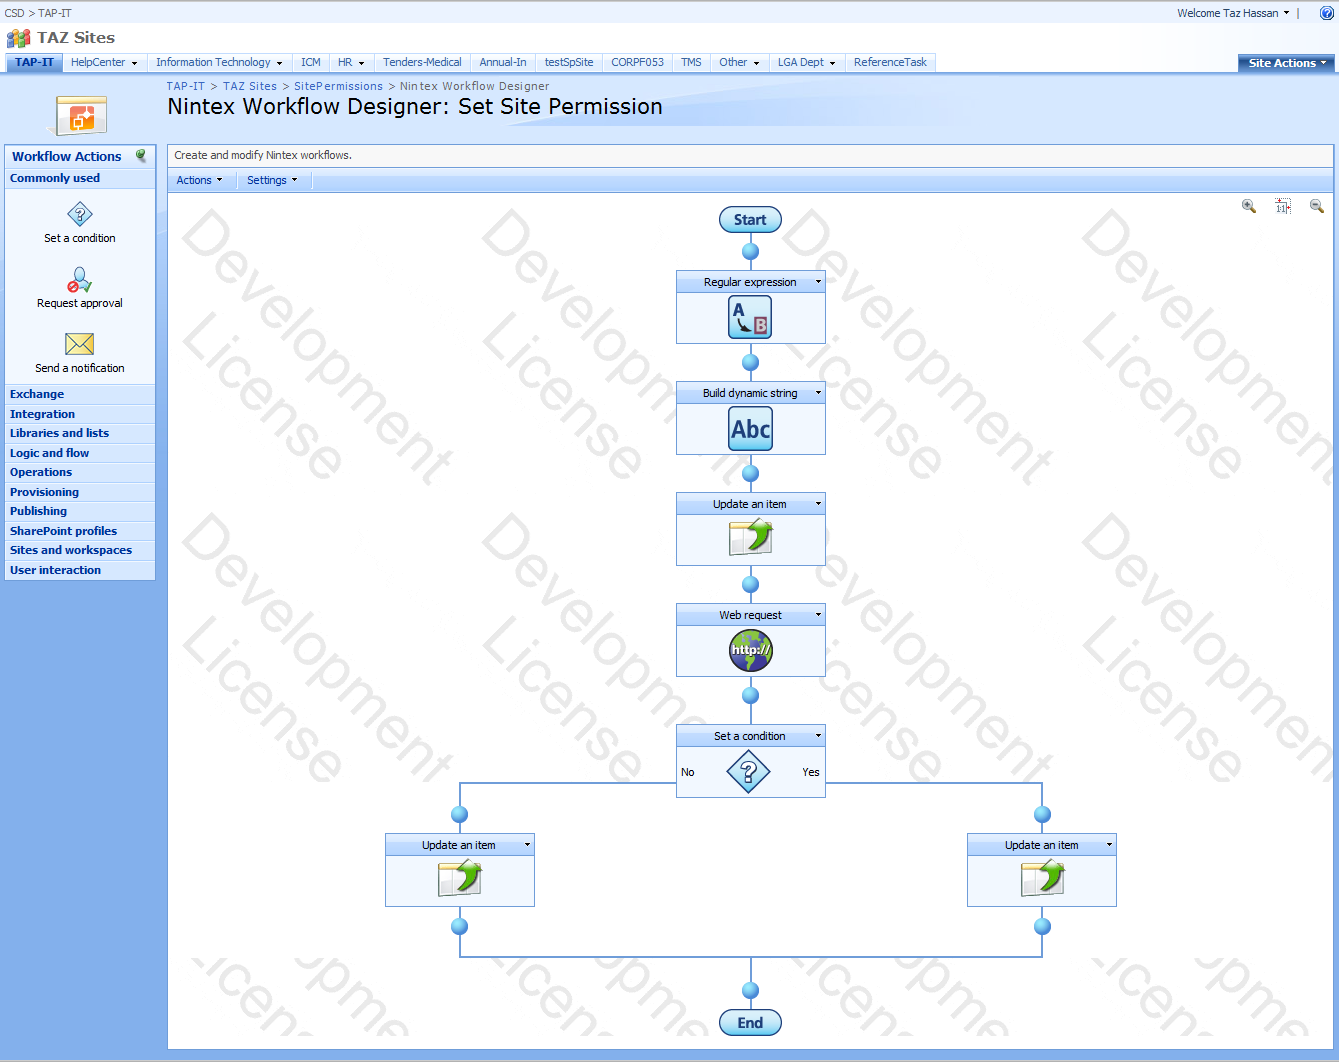Click the TAZ Sites people logo icon

pos(19,38)
